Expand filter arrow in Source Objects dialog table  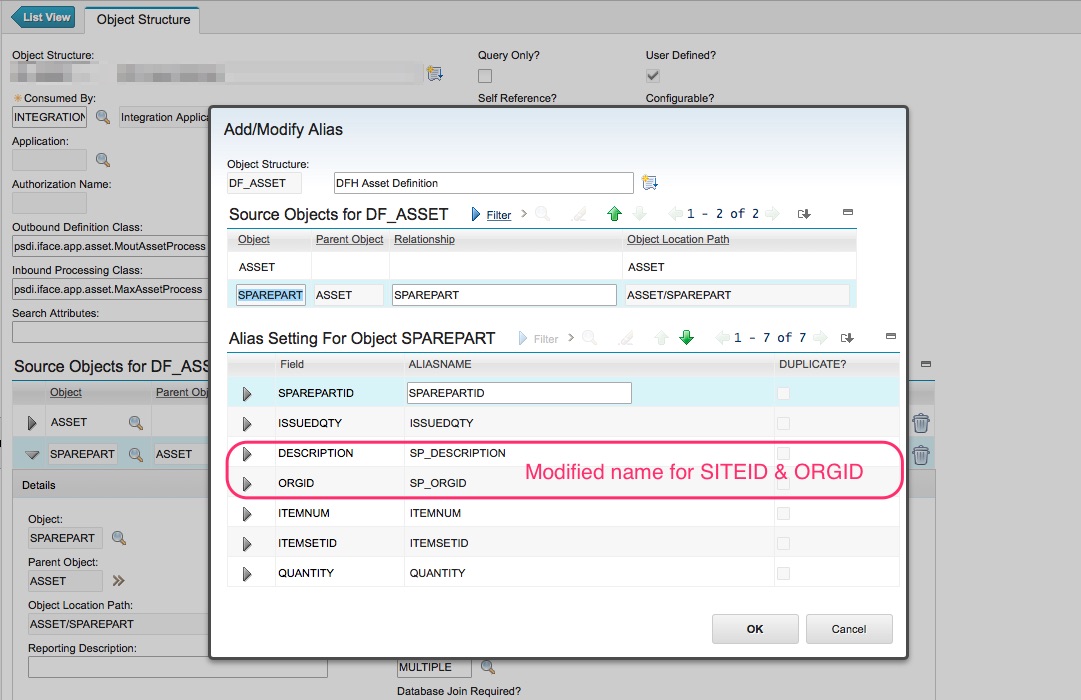pyautogui.click(x=476, y=214)
